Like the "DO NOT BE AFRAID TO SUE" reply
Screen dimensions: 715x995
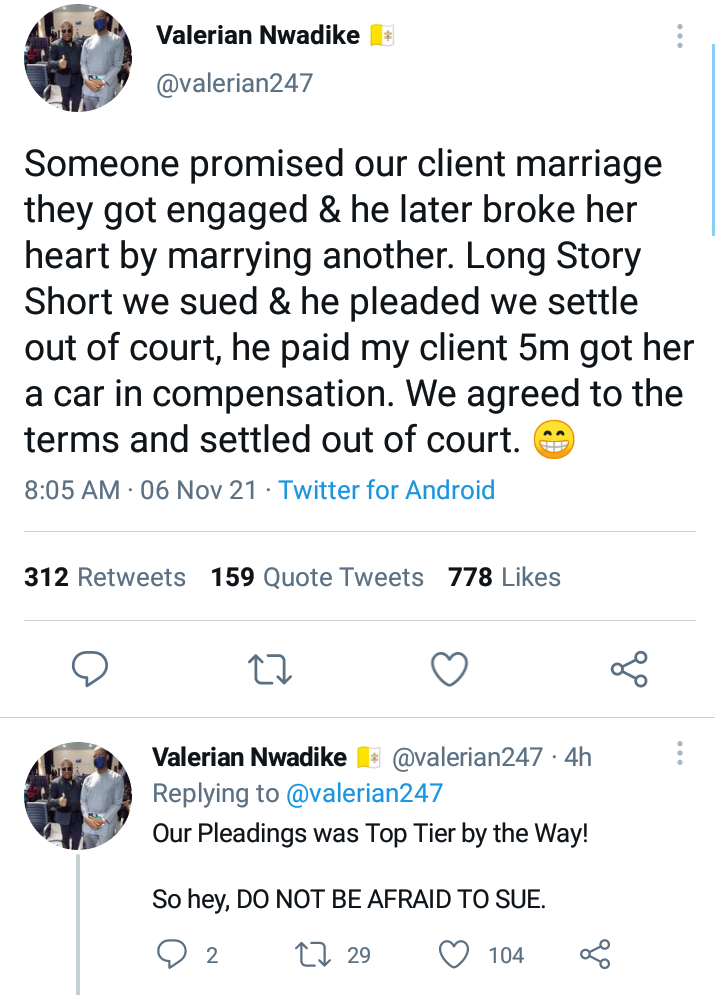tap(456, 955)
